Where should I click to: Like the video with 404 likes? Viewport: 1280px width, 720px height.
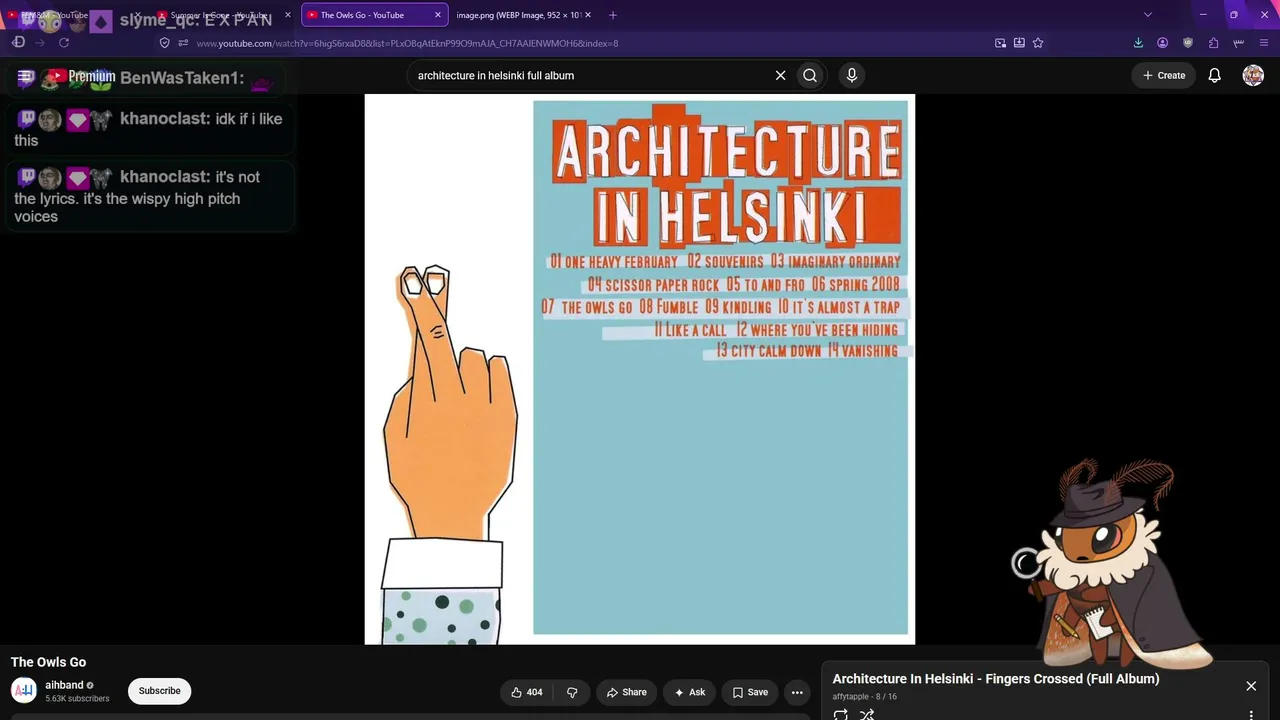point(527,692)
